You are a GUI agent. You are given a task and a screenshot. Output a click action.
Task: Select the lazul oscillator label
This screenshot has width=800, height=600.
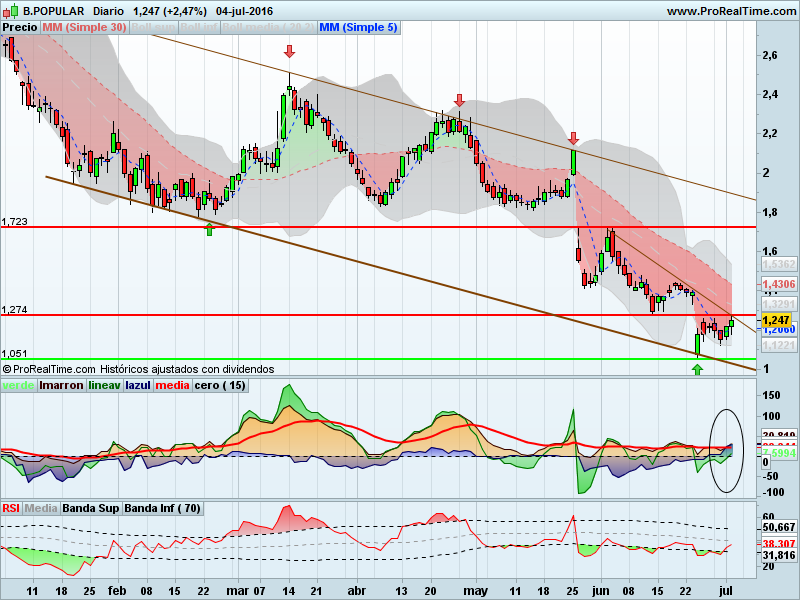pyautogui.click(x=138, y=385)
